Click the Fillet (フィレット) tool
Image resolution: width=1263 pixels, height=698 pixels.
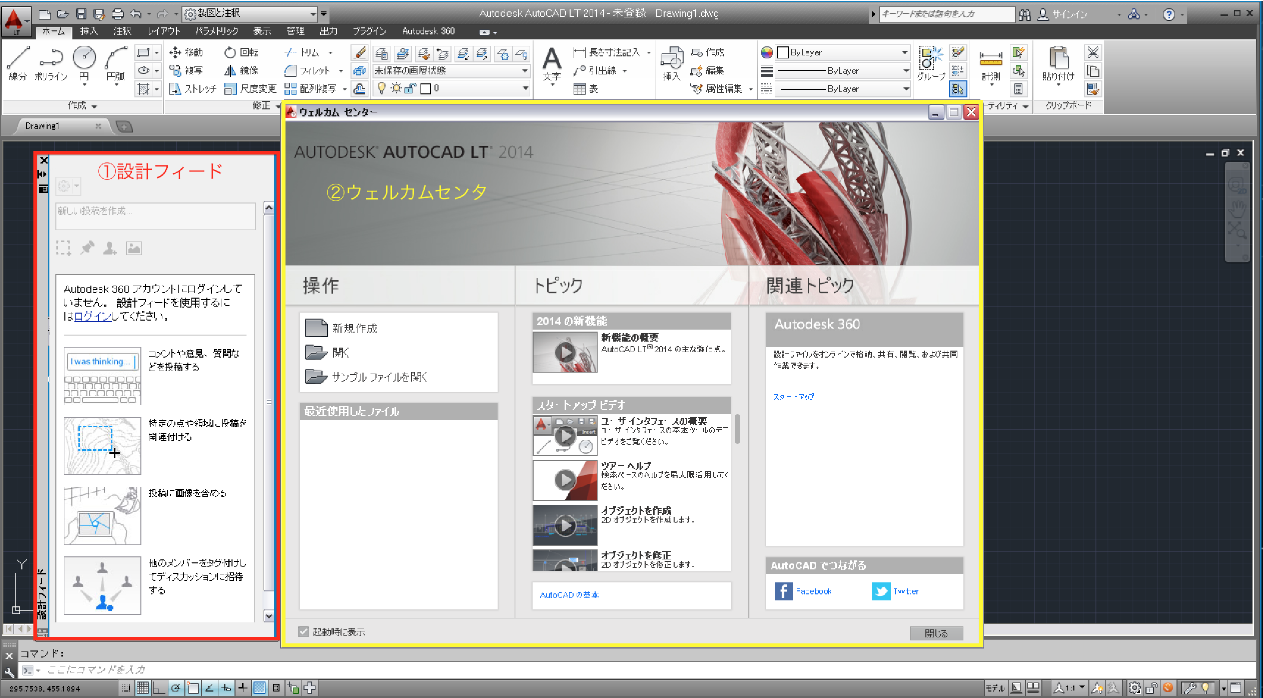coord(308,70)
